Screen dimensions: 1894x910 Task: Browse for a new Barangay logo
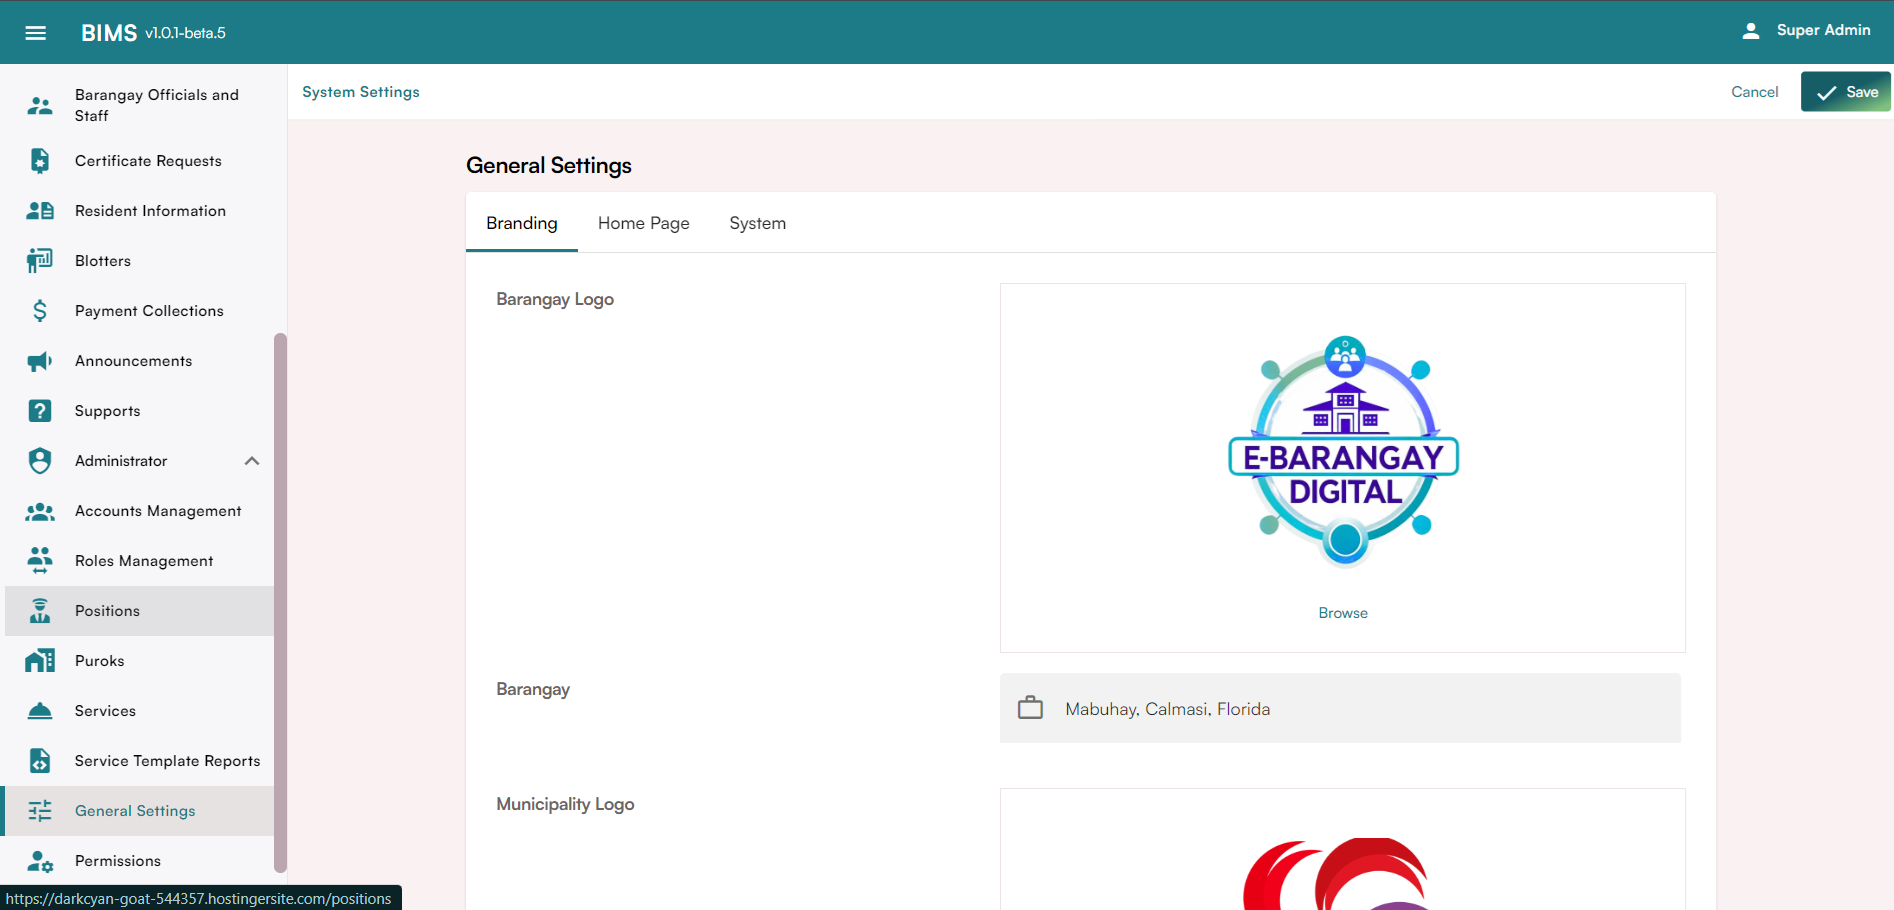click(1343, 613)
